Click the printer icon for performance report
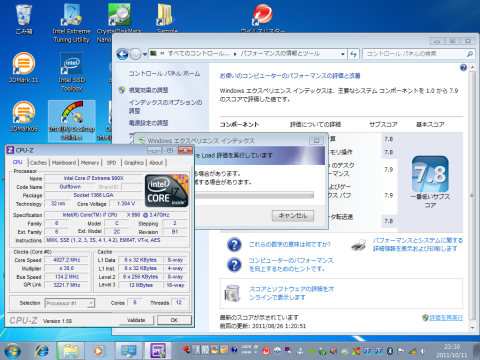The image size is (480, 360). coord(358,245)
